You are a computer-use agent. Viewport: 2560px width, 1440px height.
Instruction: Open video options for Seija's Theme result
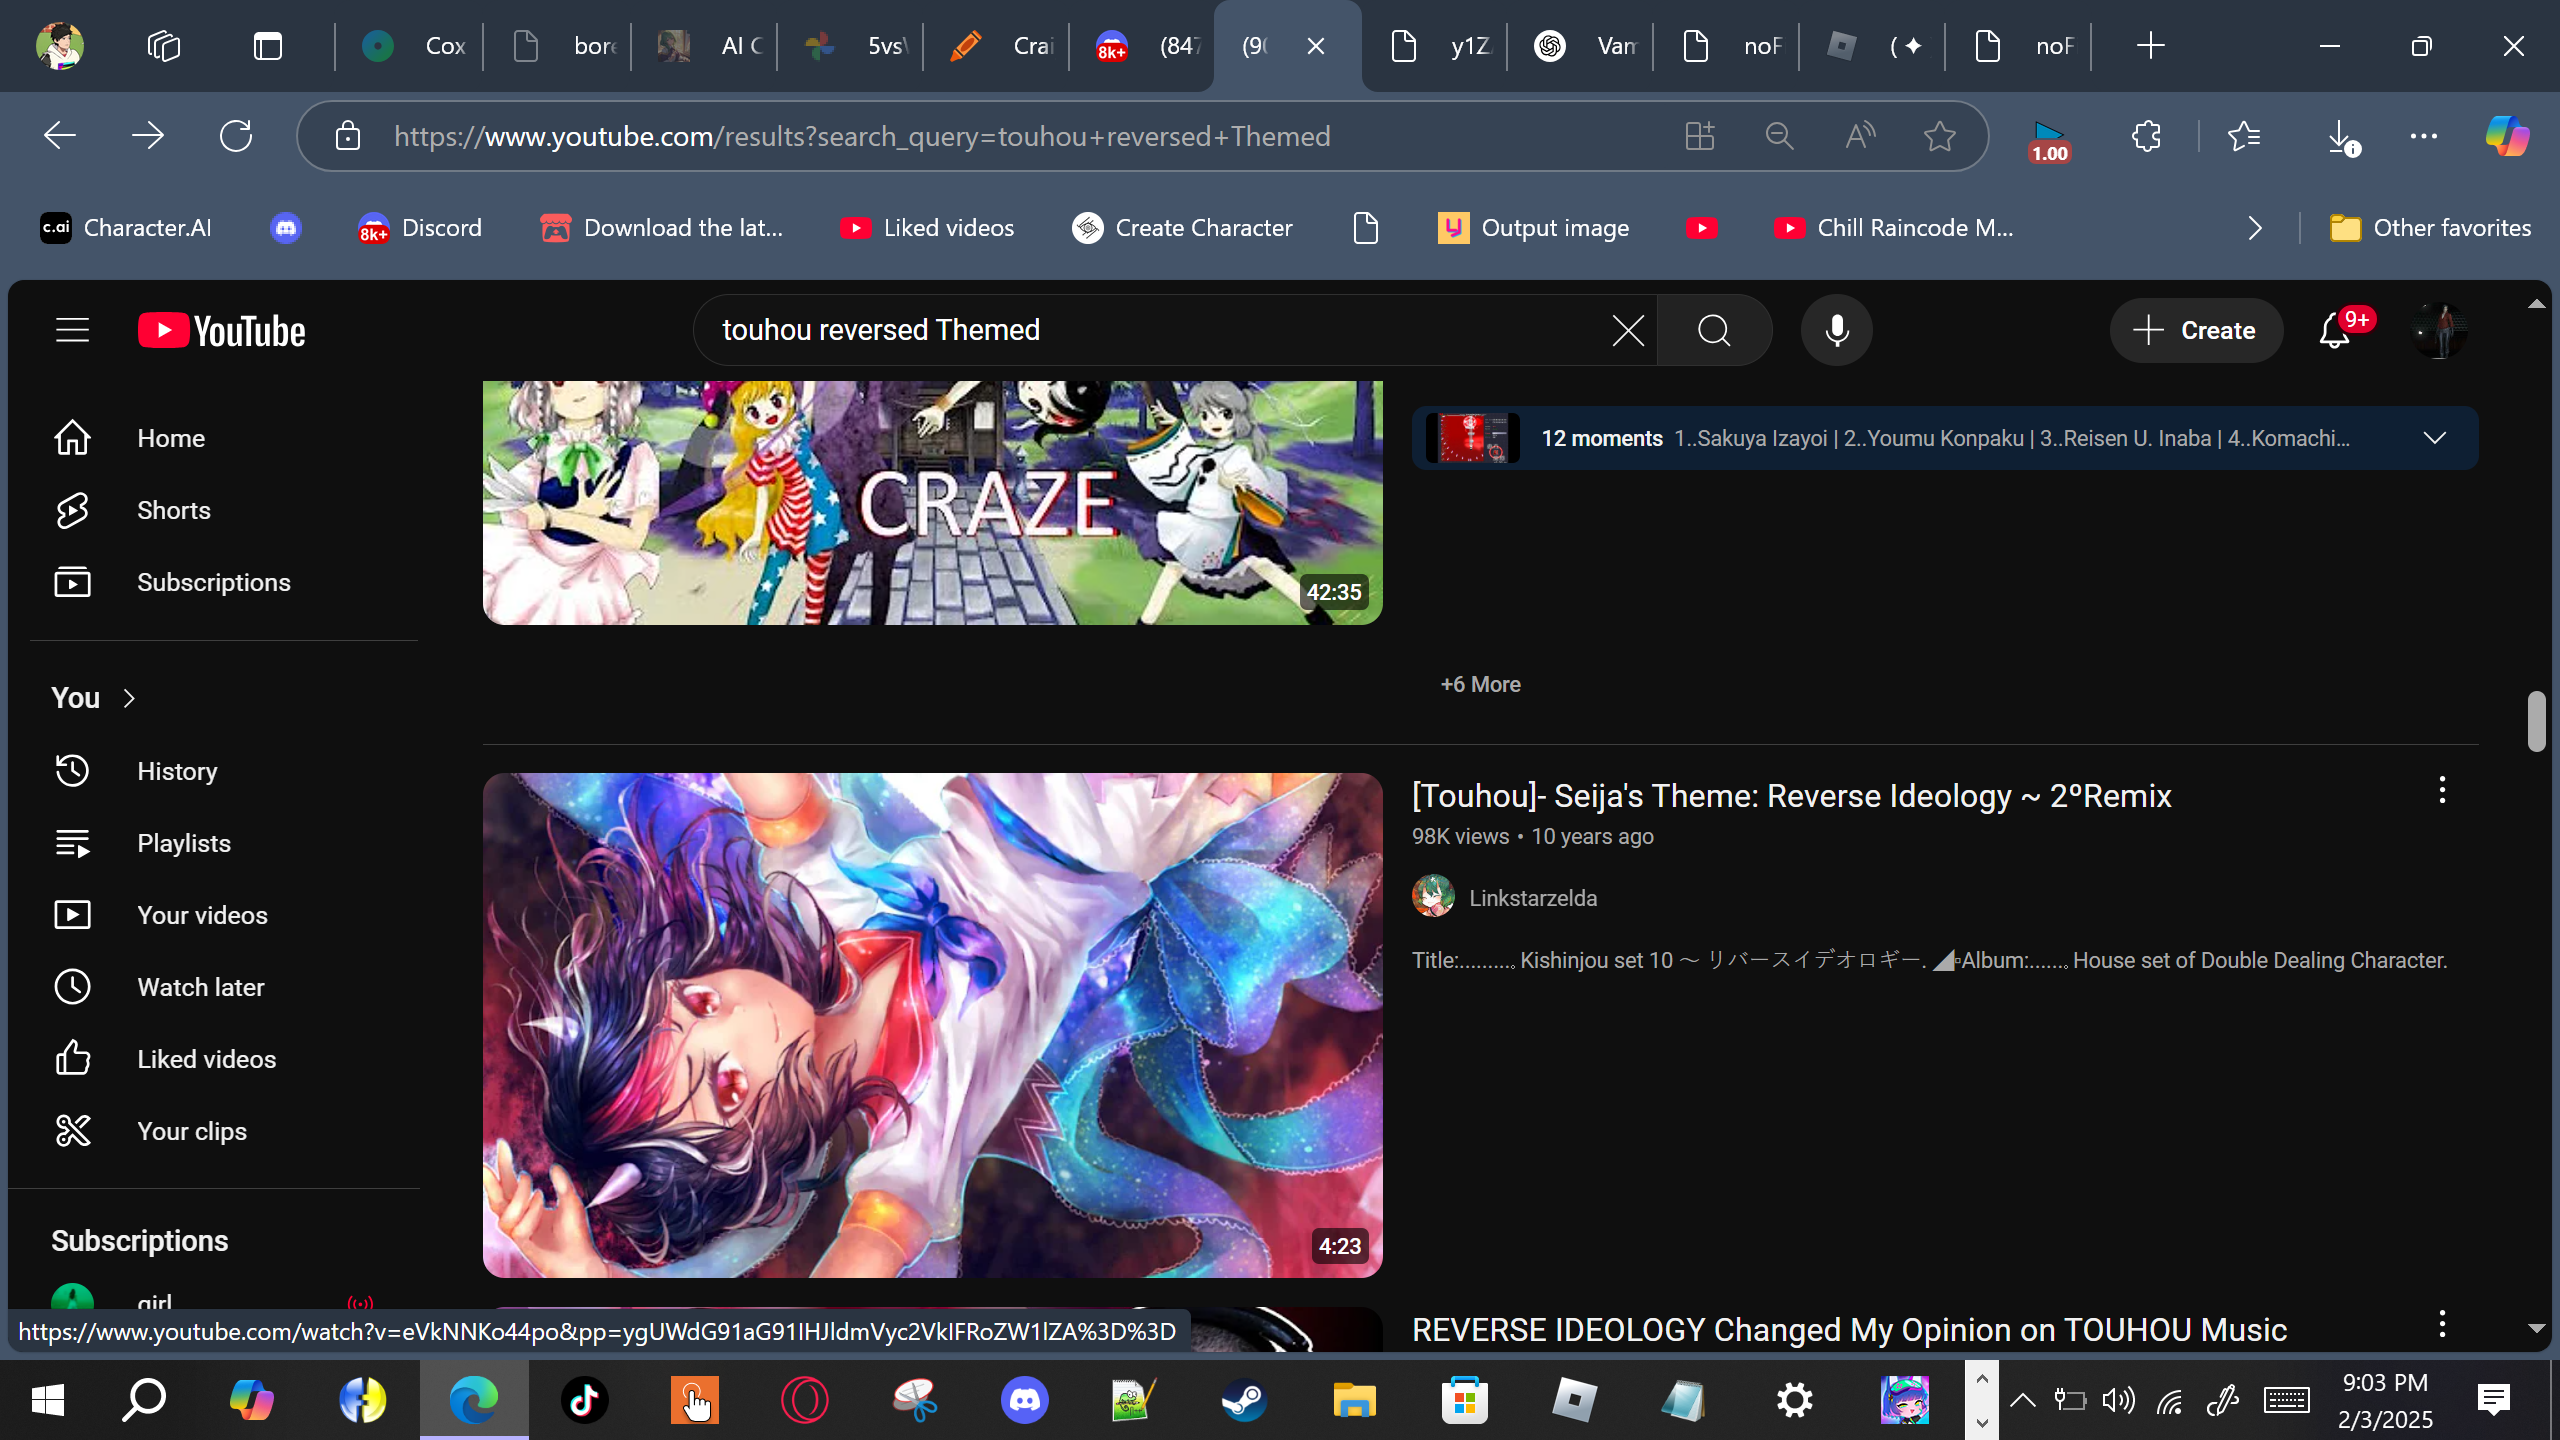pos(2442,790)
